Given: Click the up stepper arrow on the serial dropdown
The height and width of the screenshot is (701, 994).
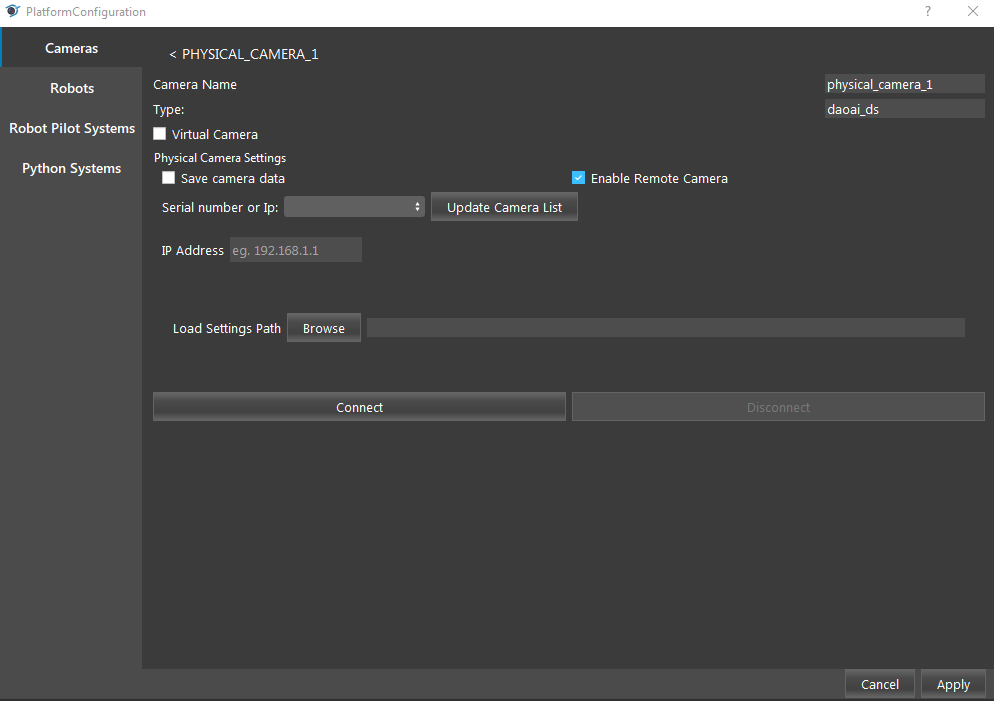Looking at the screenshot, I should click(417, 202).
